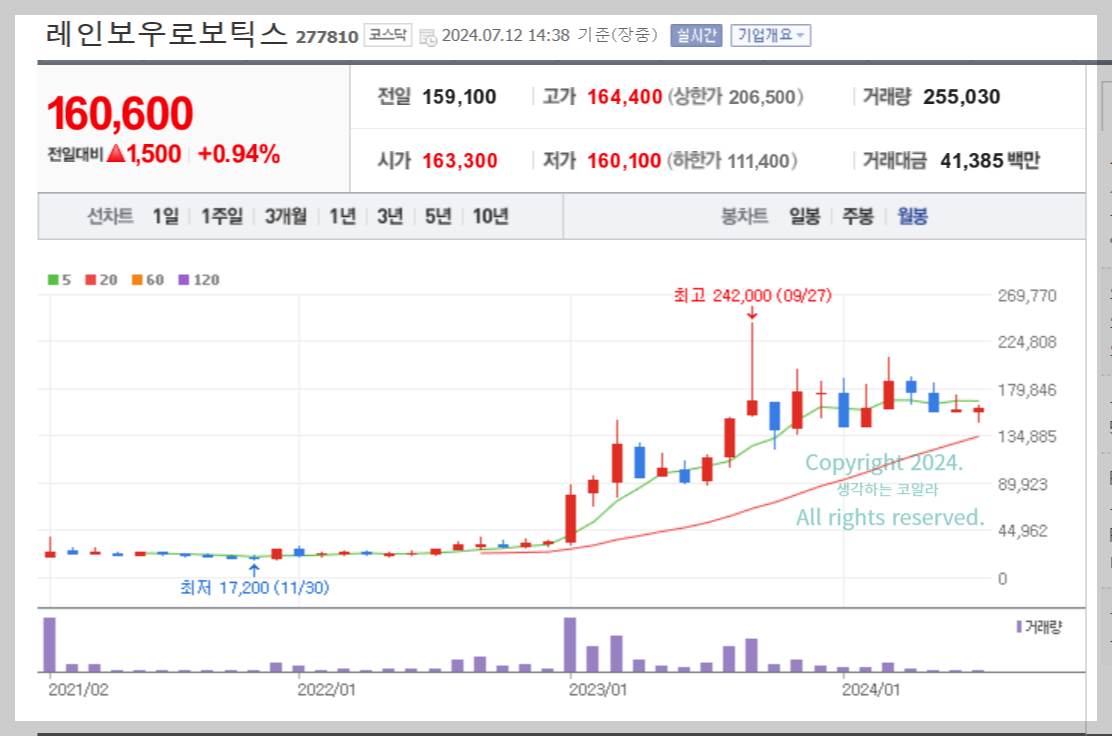Viewport: 1112px width, 736px height.
Task: Click the stock code 277810
Action: 327,37
